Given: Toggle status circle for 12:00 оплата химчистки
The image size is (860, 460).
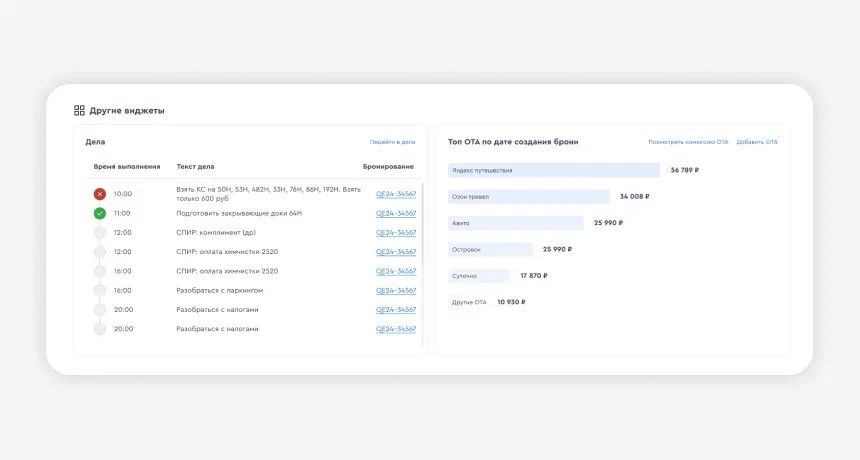Looking at the screenshot, I should coord(99,252).
